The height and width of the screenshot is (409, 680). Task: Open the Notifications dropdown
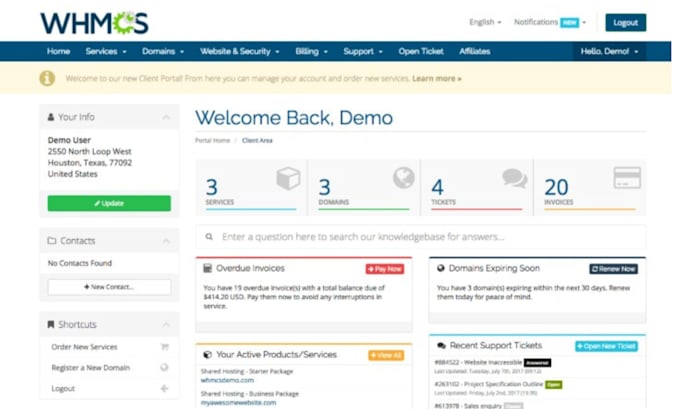[549, 22]
